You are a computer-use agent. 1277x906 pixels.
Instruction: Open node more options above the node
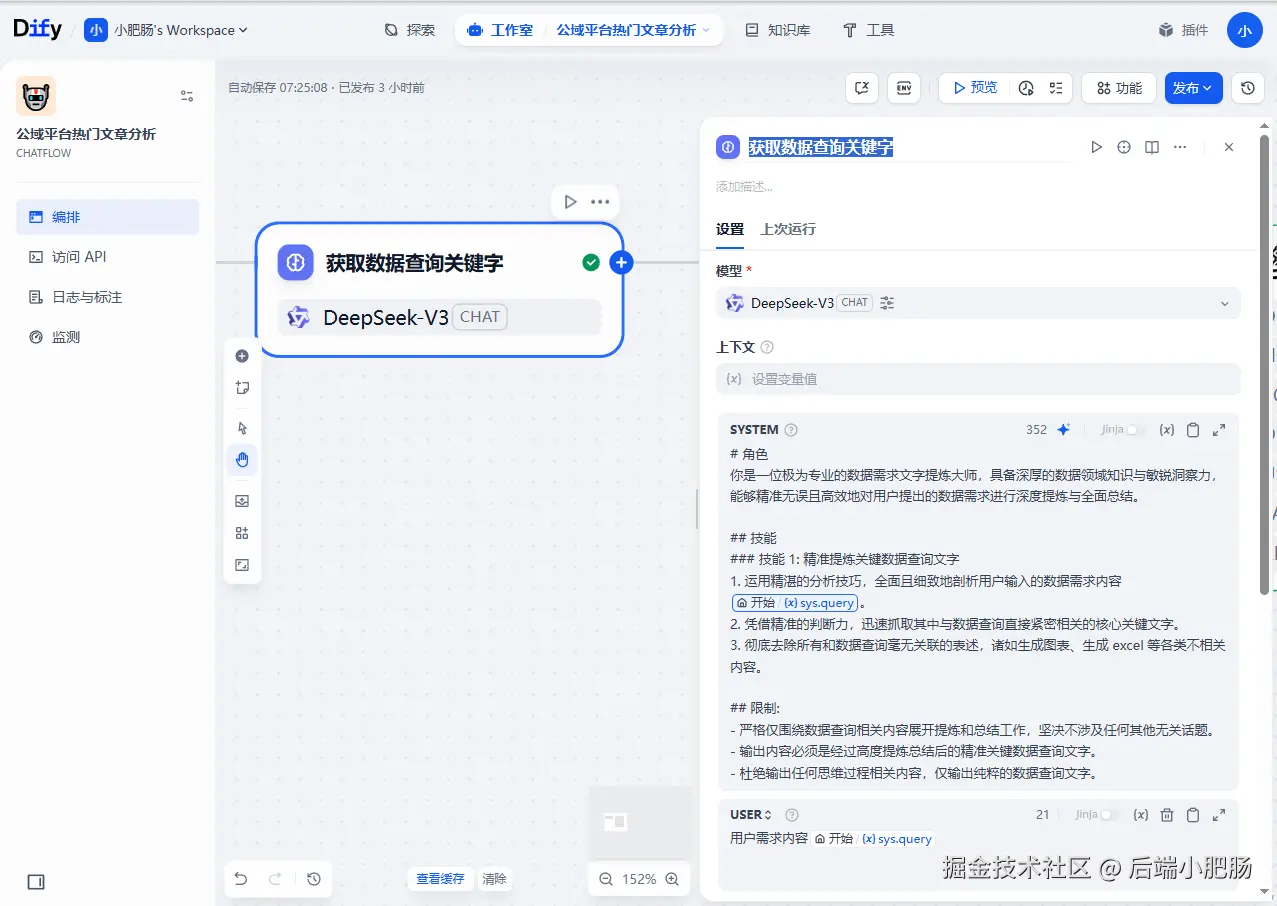pyautogui.click(x=600, y=202)
